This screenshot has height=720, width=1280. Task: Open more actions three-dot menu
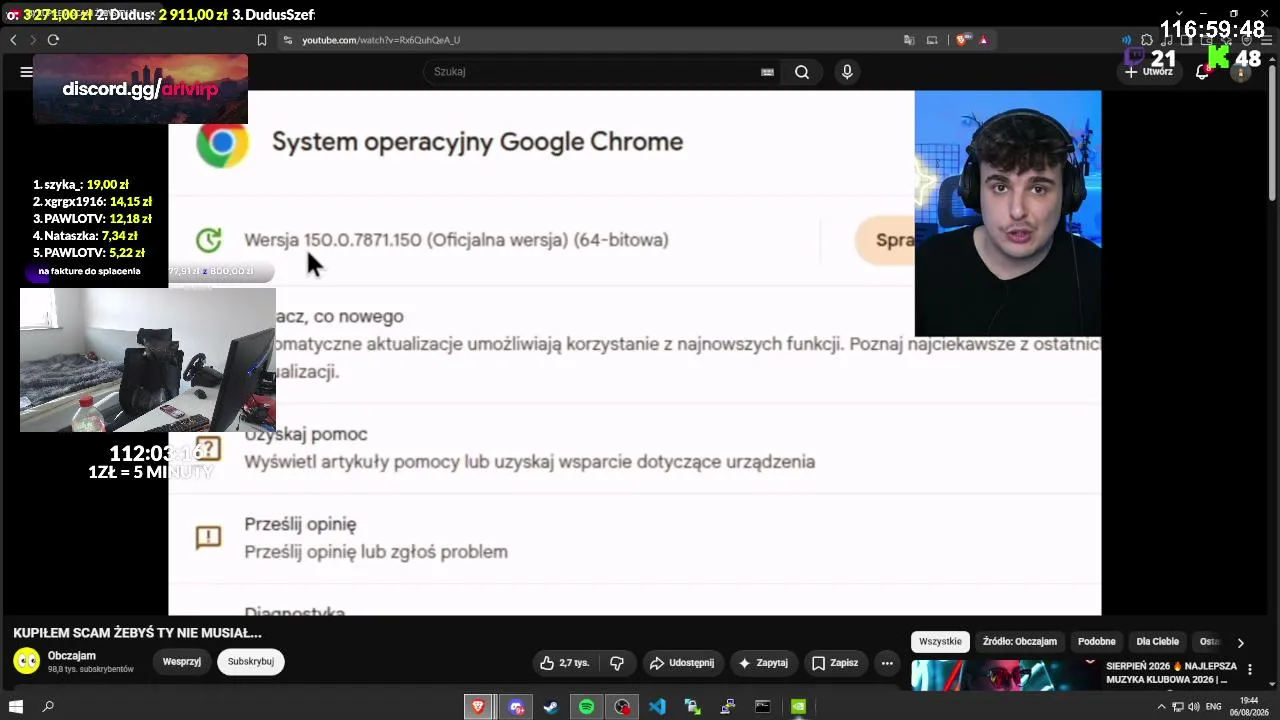[887, 663]
